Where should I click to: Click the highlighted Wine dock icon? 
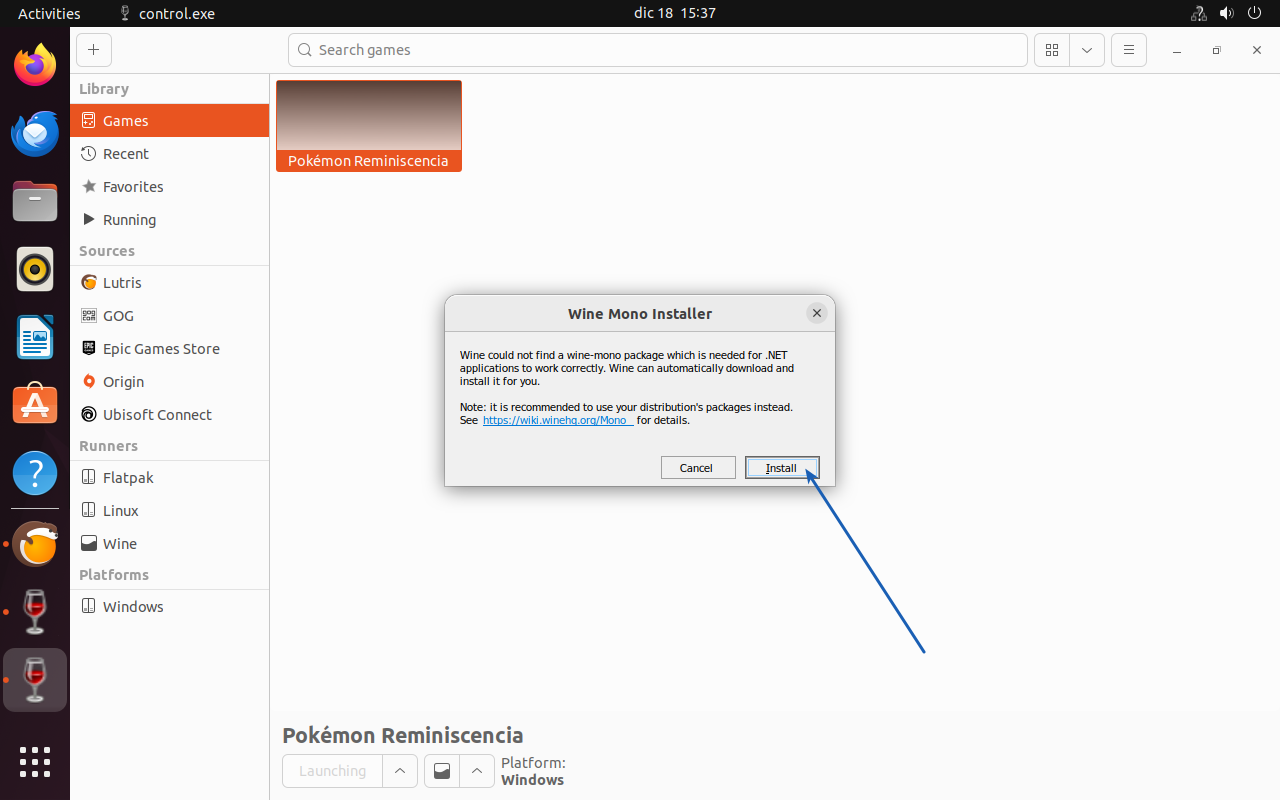[35, 680]
